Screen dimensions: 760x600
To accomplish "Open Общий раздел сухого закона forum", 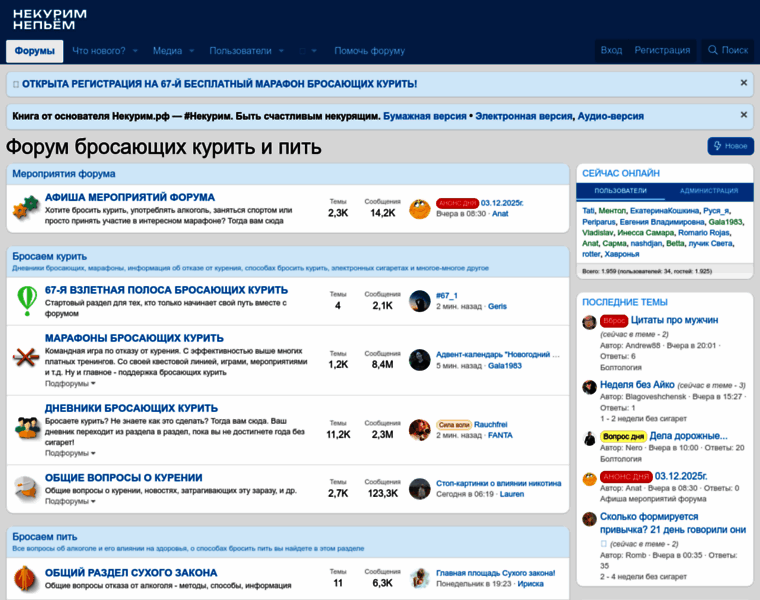I will (x=131, y=573).
